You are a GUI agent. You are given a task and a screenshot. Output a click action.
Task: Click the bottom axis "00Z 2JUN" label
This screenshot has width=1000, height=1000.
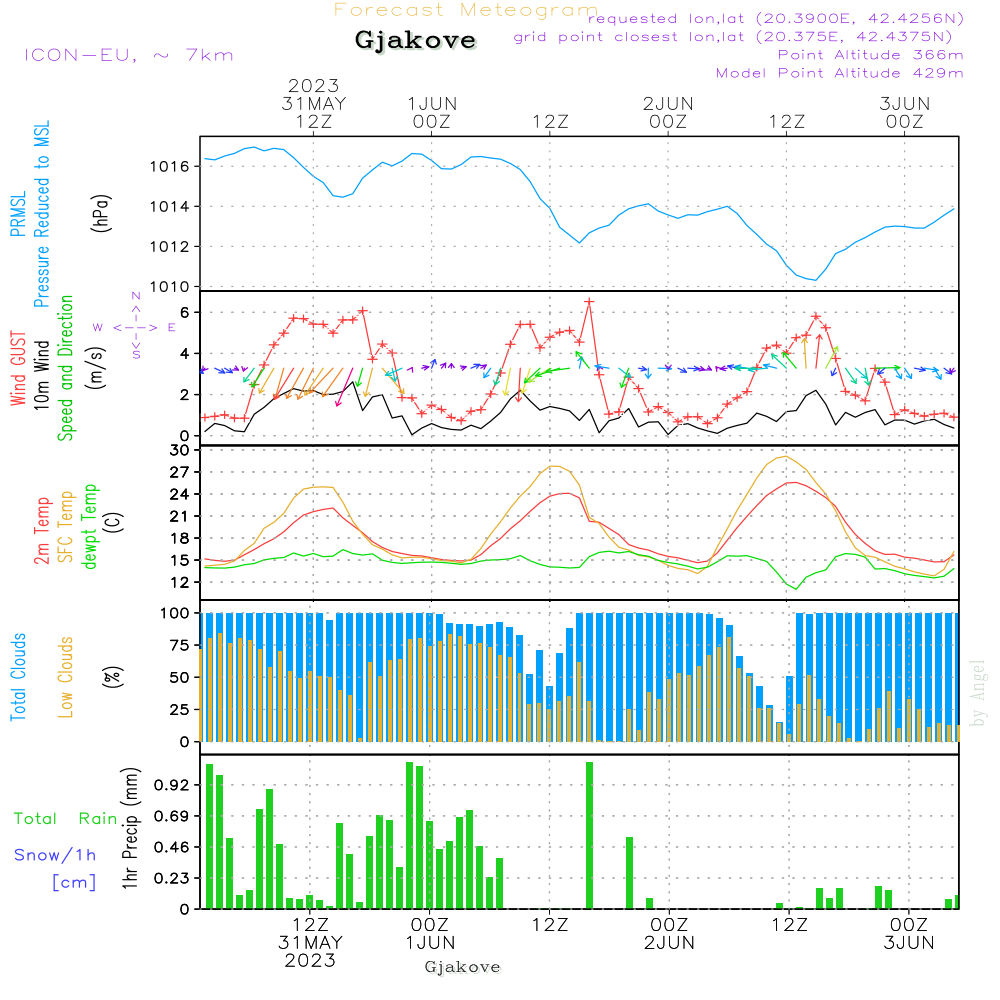669,934
